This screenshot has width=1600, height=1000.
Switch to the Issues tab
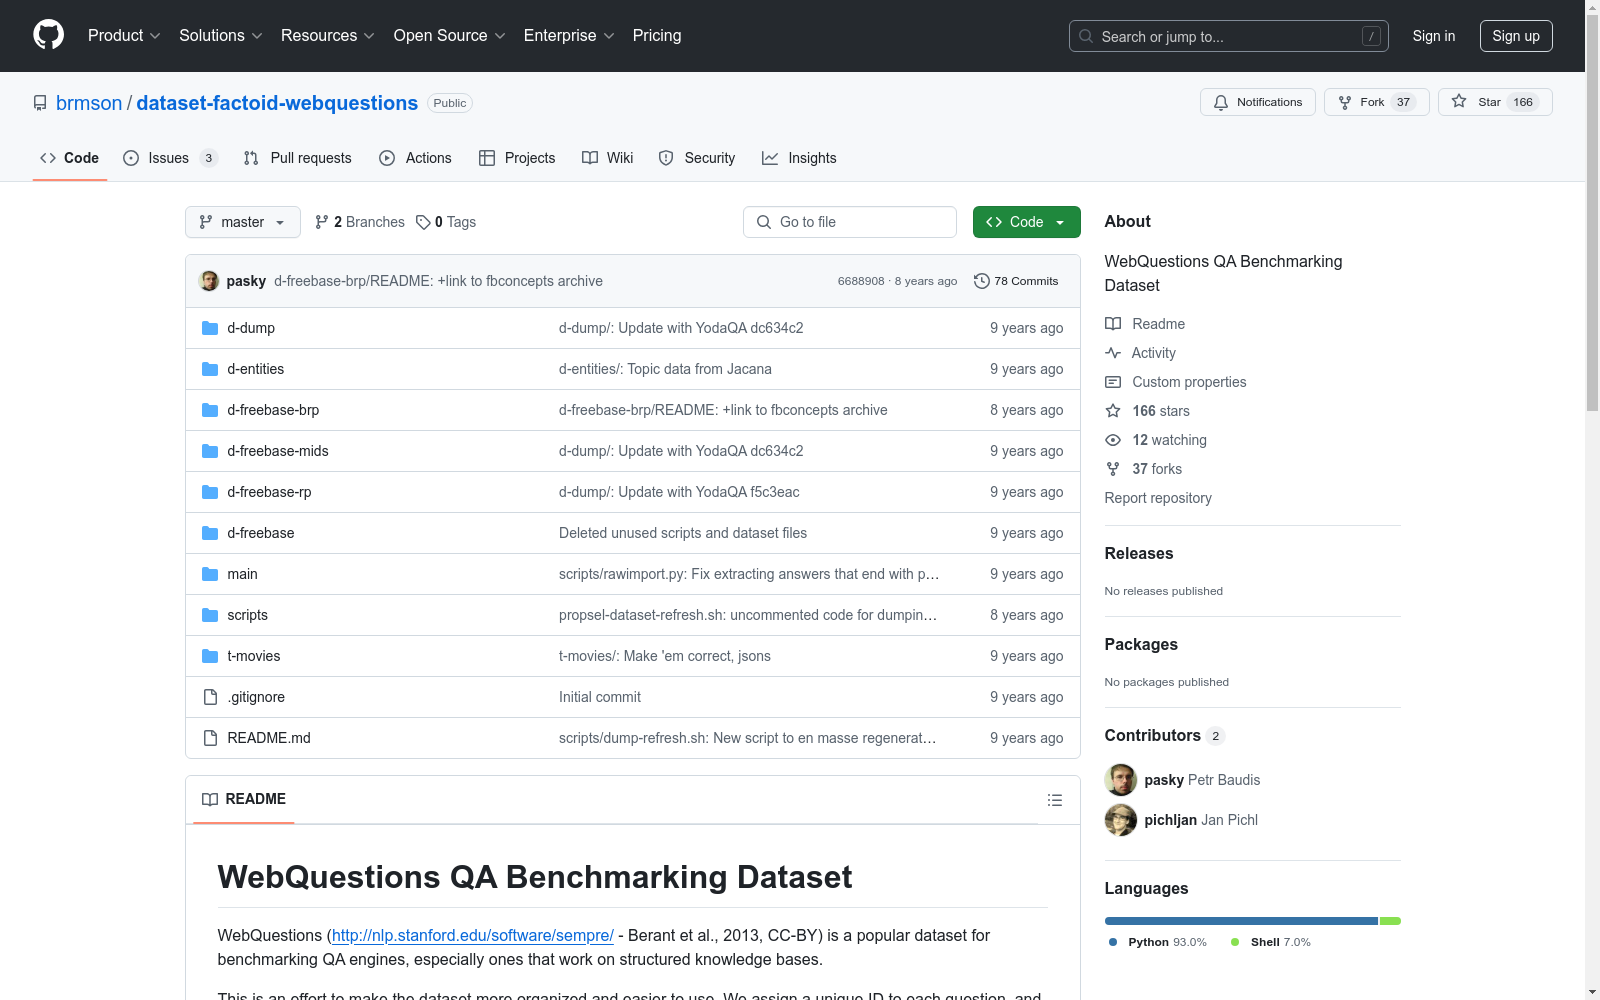pos(170,158)
